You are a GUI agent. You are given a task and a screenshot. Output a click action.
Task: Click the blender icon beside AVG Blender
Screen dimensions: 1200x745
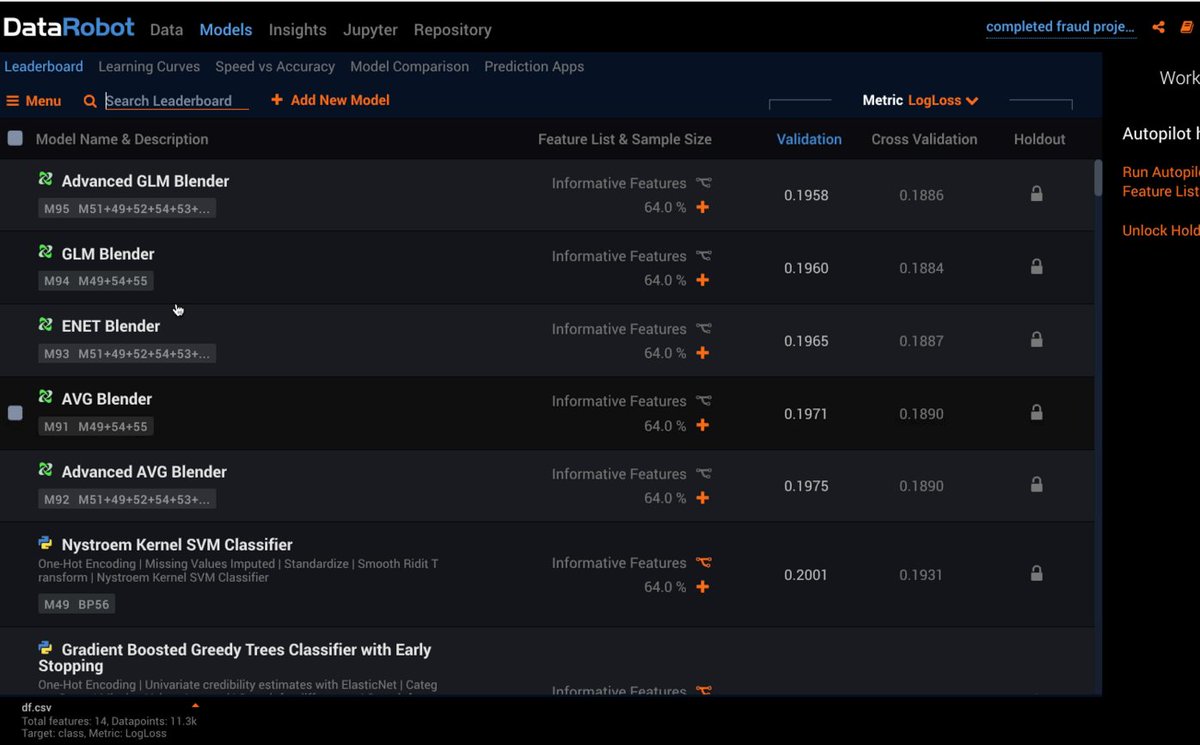click(45, 397)
